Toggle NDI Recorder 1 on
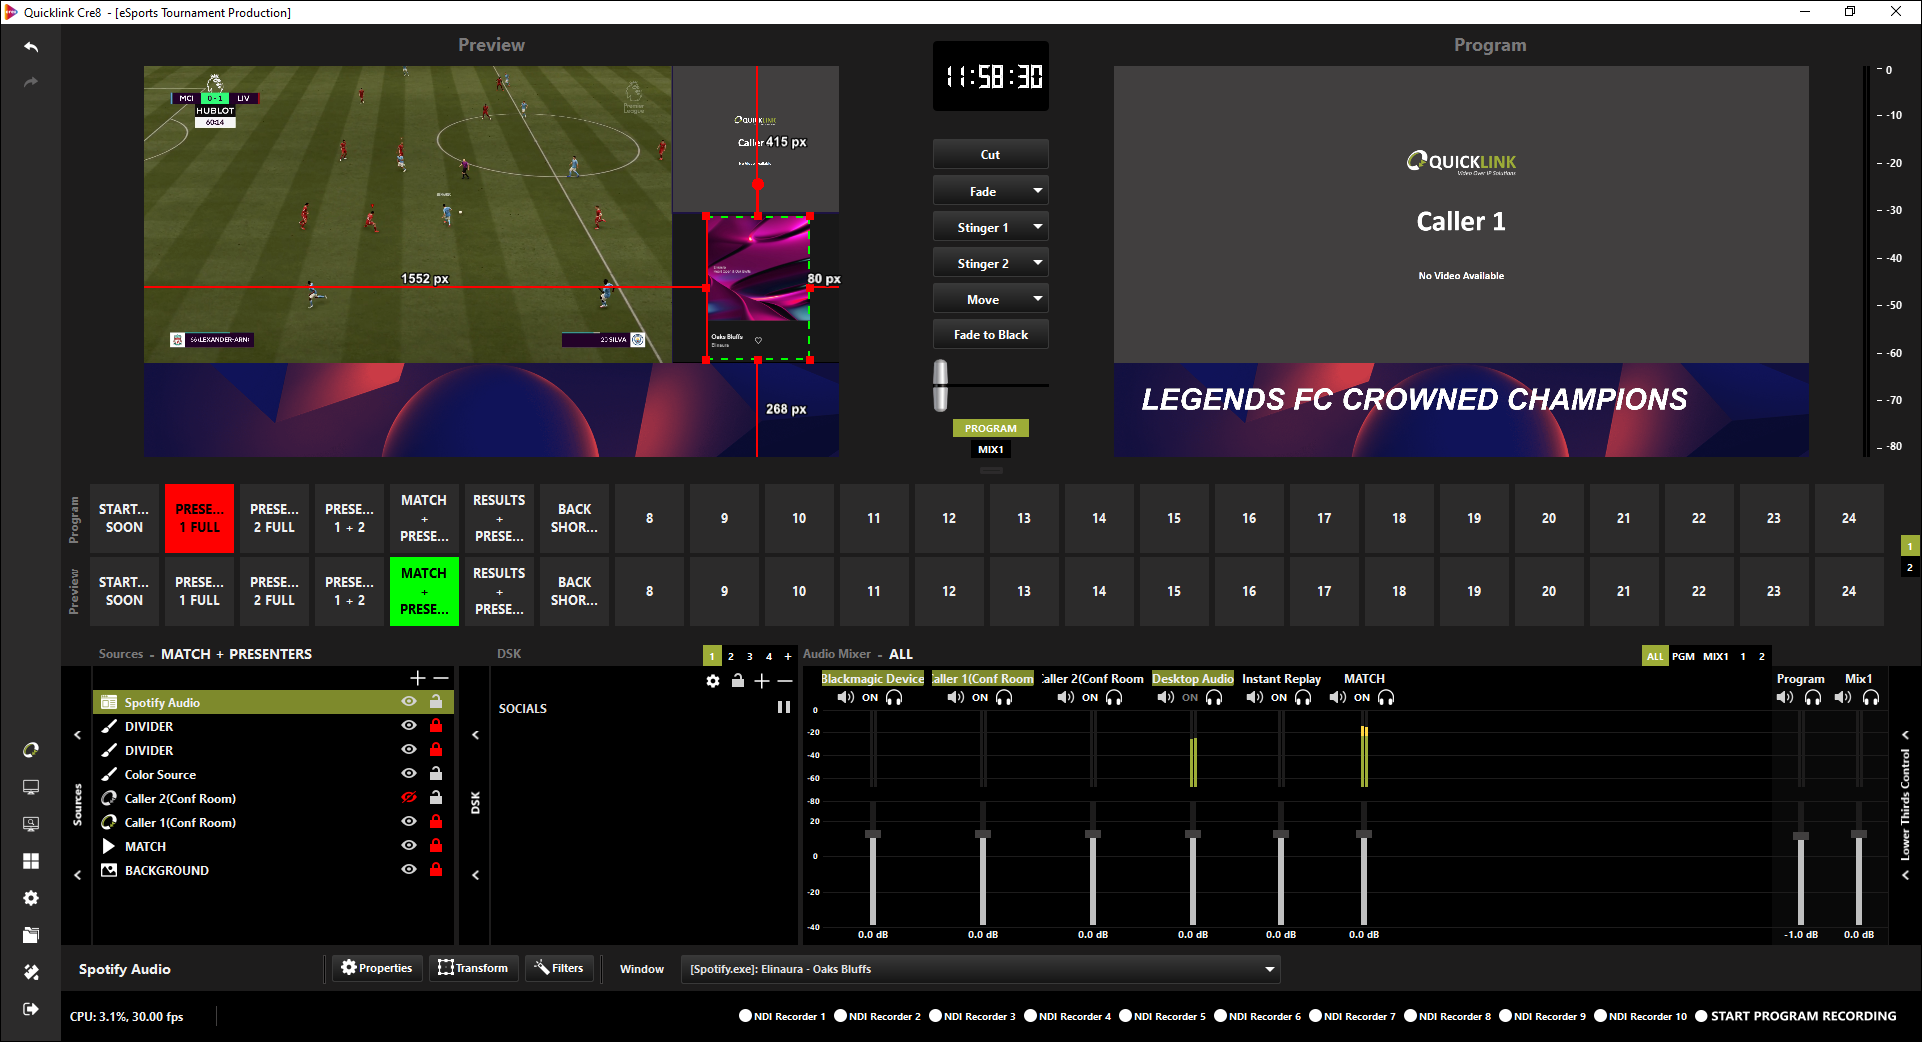This screenshot has width=1922, height=1042. coord(745,1016)
